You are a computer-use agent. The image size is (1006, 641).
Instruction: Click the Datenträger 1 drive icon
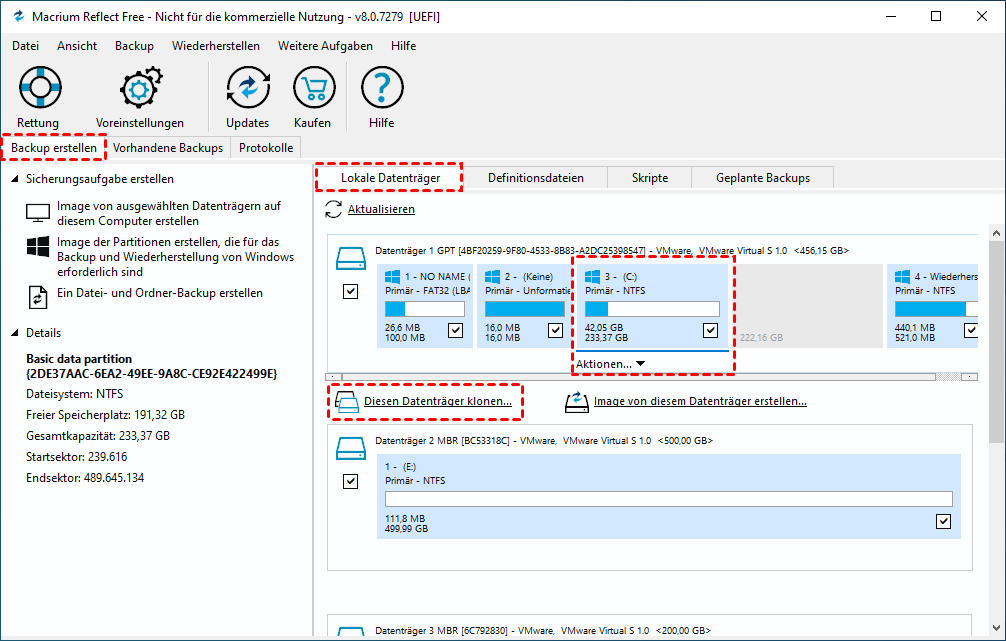[351, 259]
